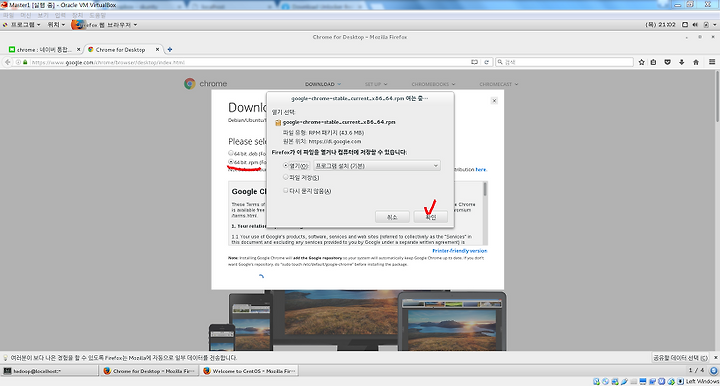Click the 'here' link beside distribution text
Viewport: 720px width, 386px height.
(x=481, y=169)
